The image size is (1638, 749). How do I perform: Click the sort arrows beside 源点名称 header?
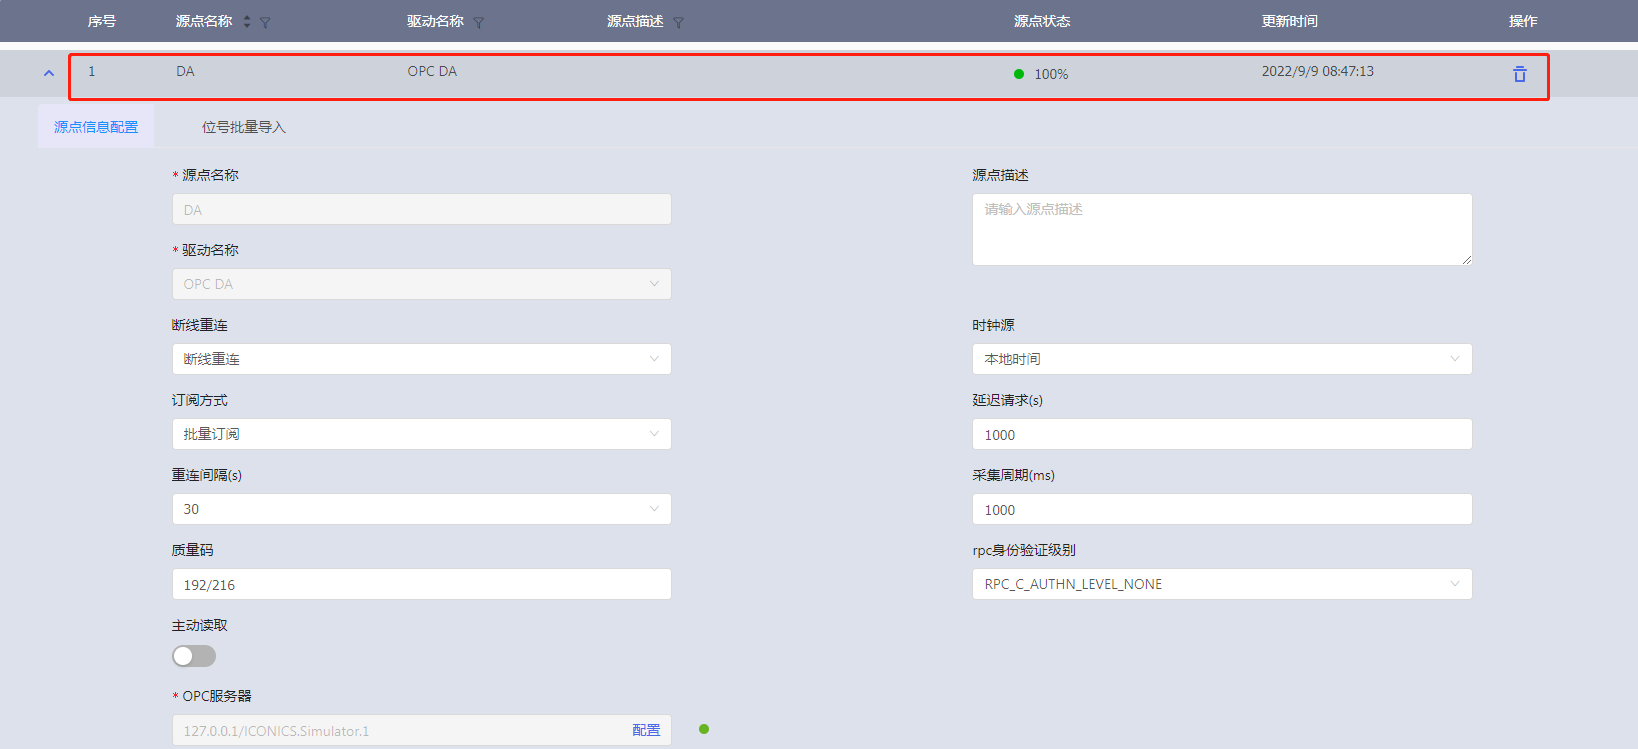(x=247, y=21)
